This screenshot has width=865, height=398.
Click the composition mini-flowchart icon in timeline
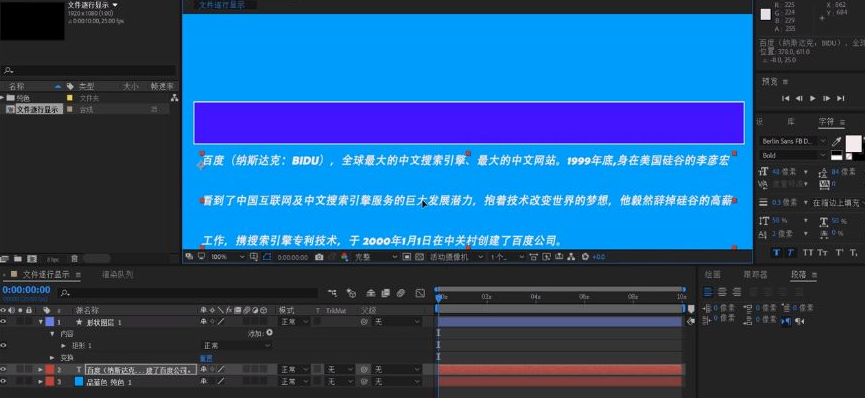(x=332, y=293)
